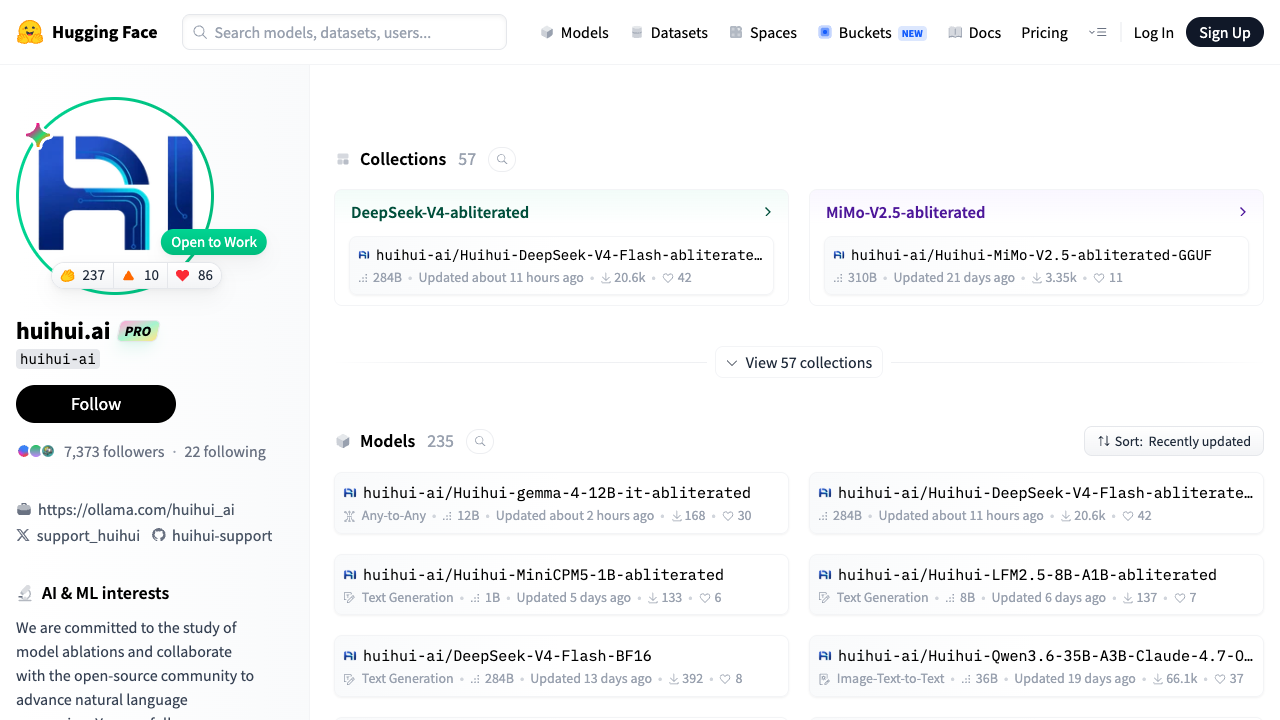The width and height of the screenshot is (1280, 720).
Task: Click the X (Twitter) logo icon
Action: click(x=24, y=535)
